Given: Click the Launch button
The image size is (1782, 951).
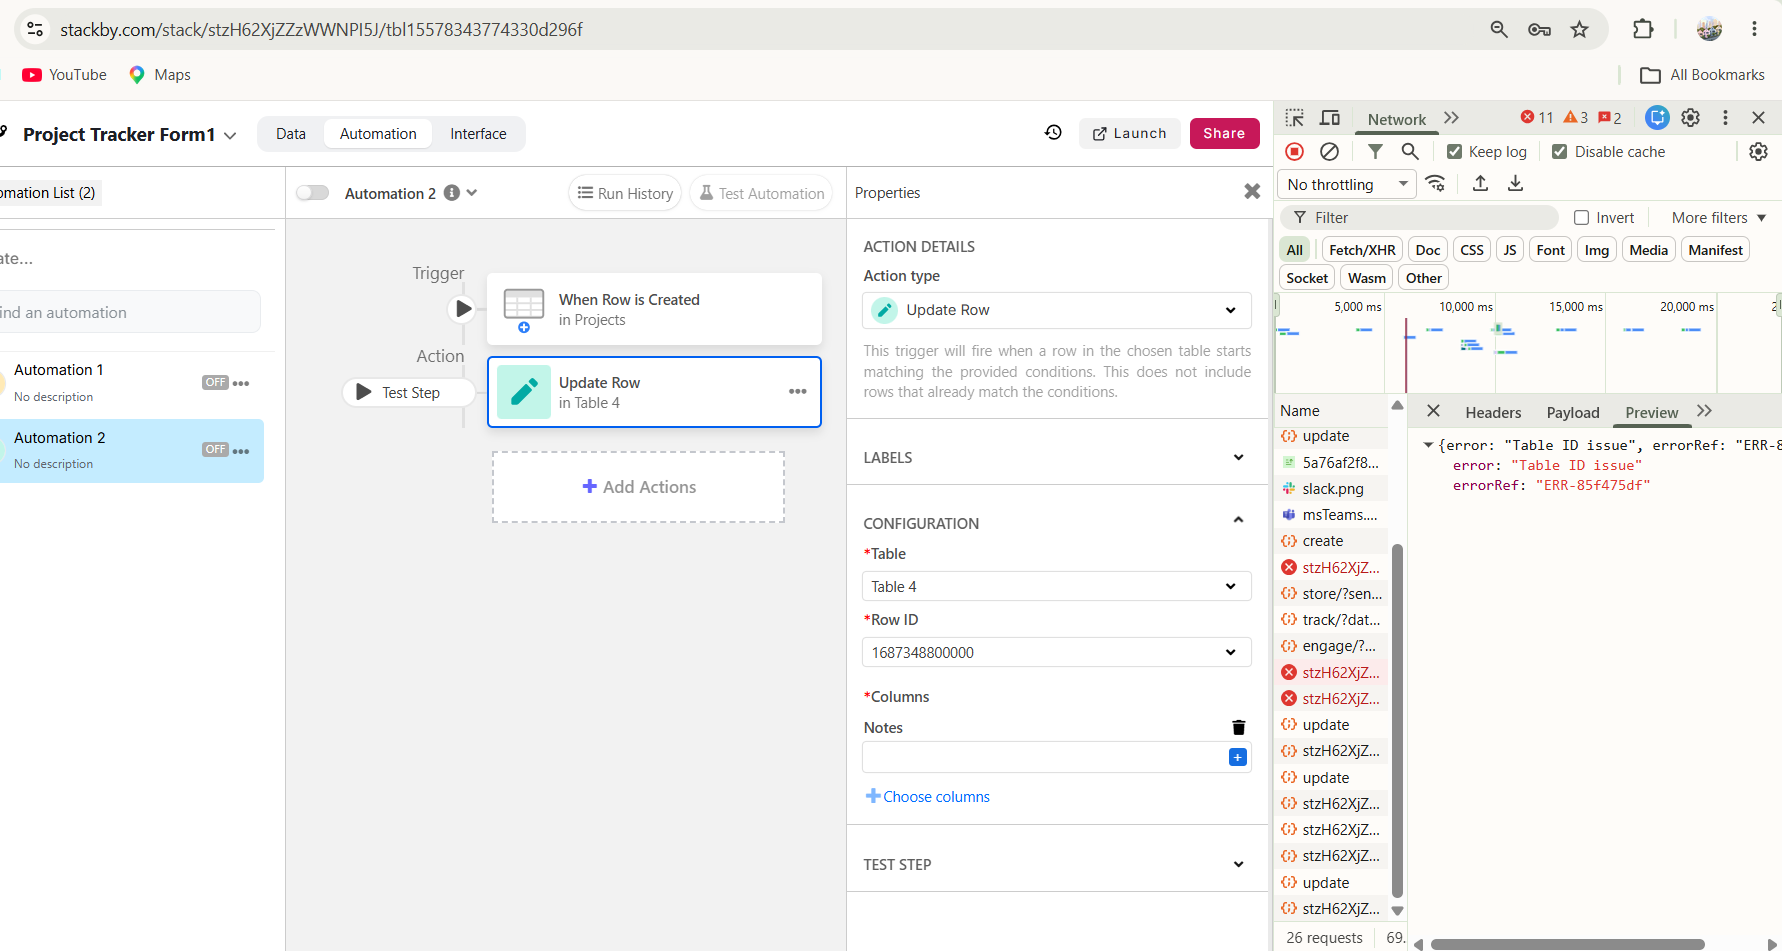Looking at the screenshot, I should [1129, 133].
